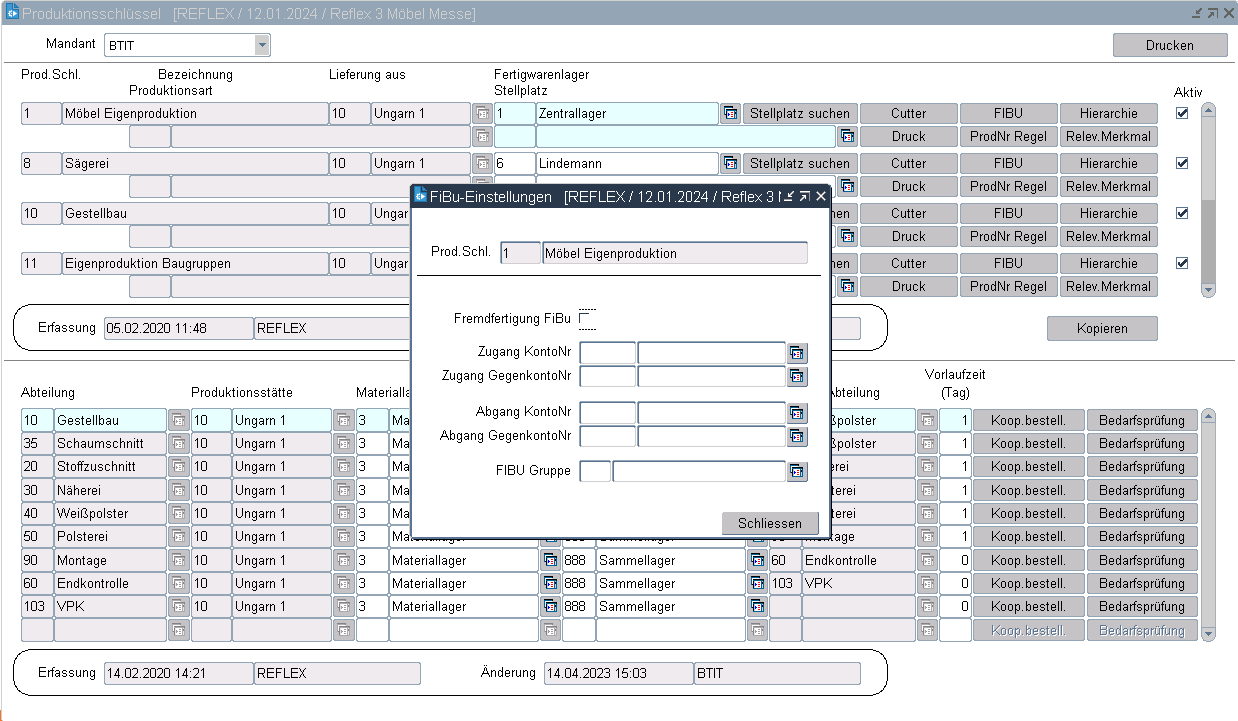The image size is (1238, 721).
Task: Open lookup icon for Abgang KontoNr
Action: (x=797, y=413)
